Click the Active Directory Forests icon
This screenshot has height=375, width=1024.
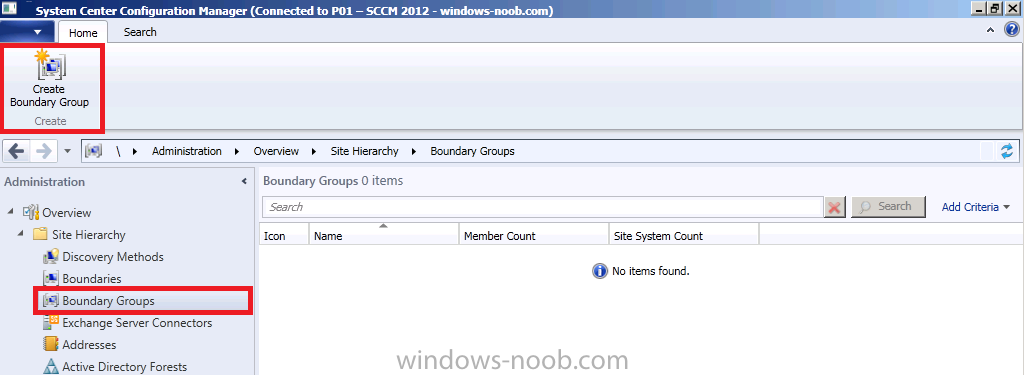pos(52,367)
